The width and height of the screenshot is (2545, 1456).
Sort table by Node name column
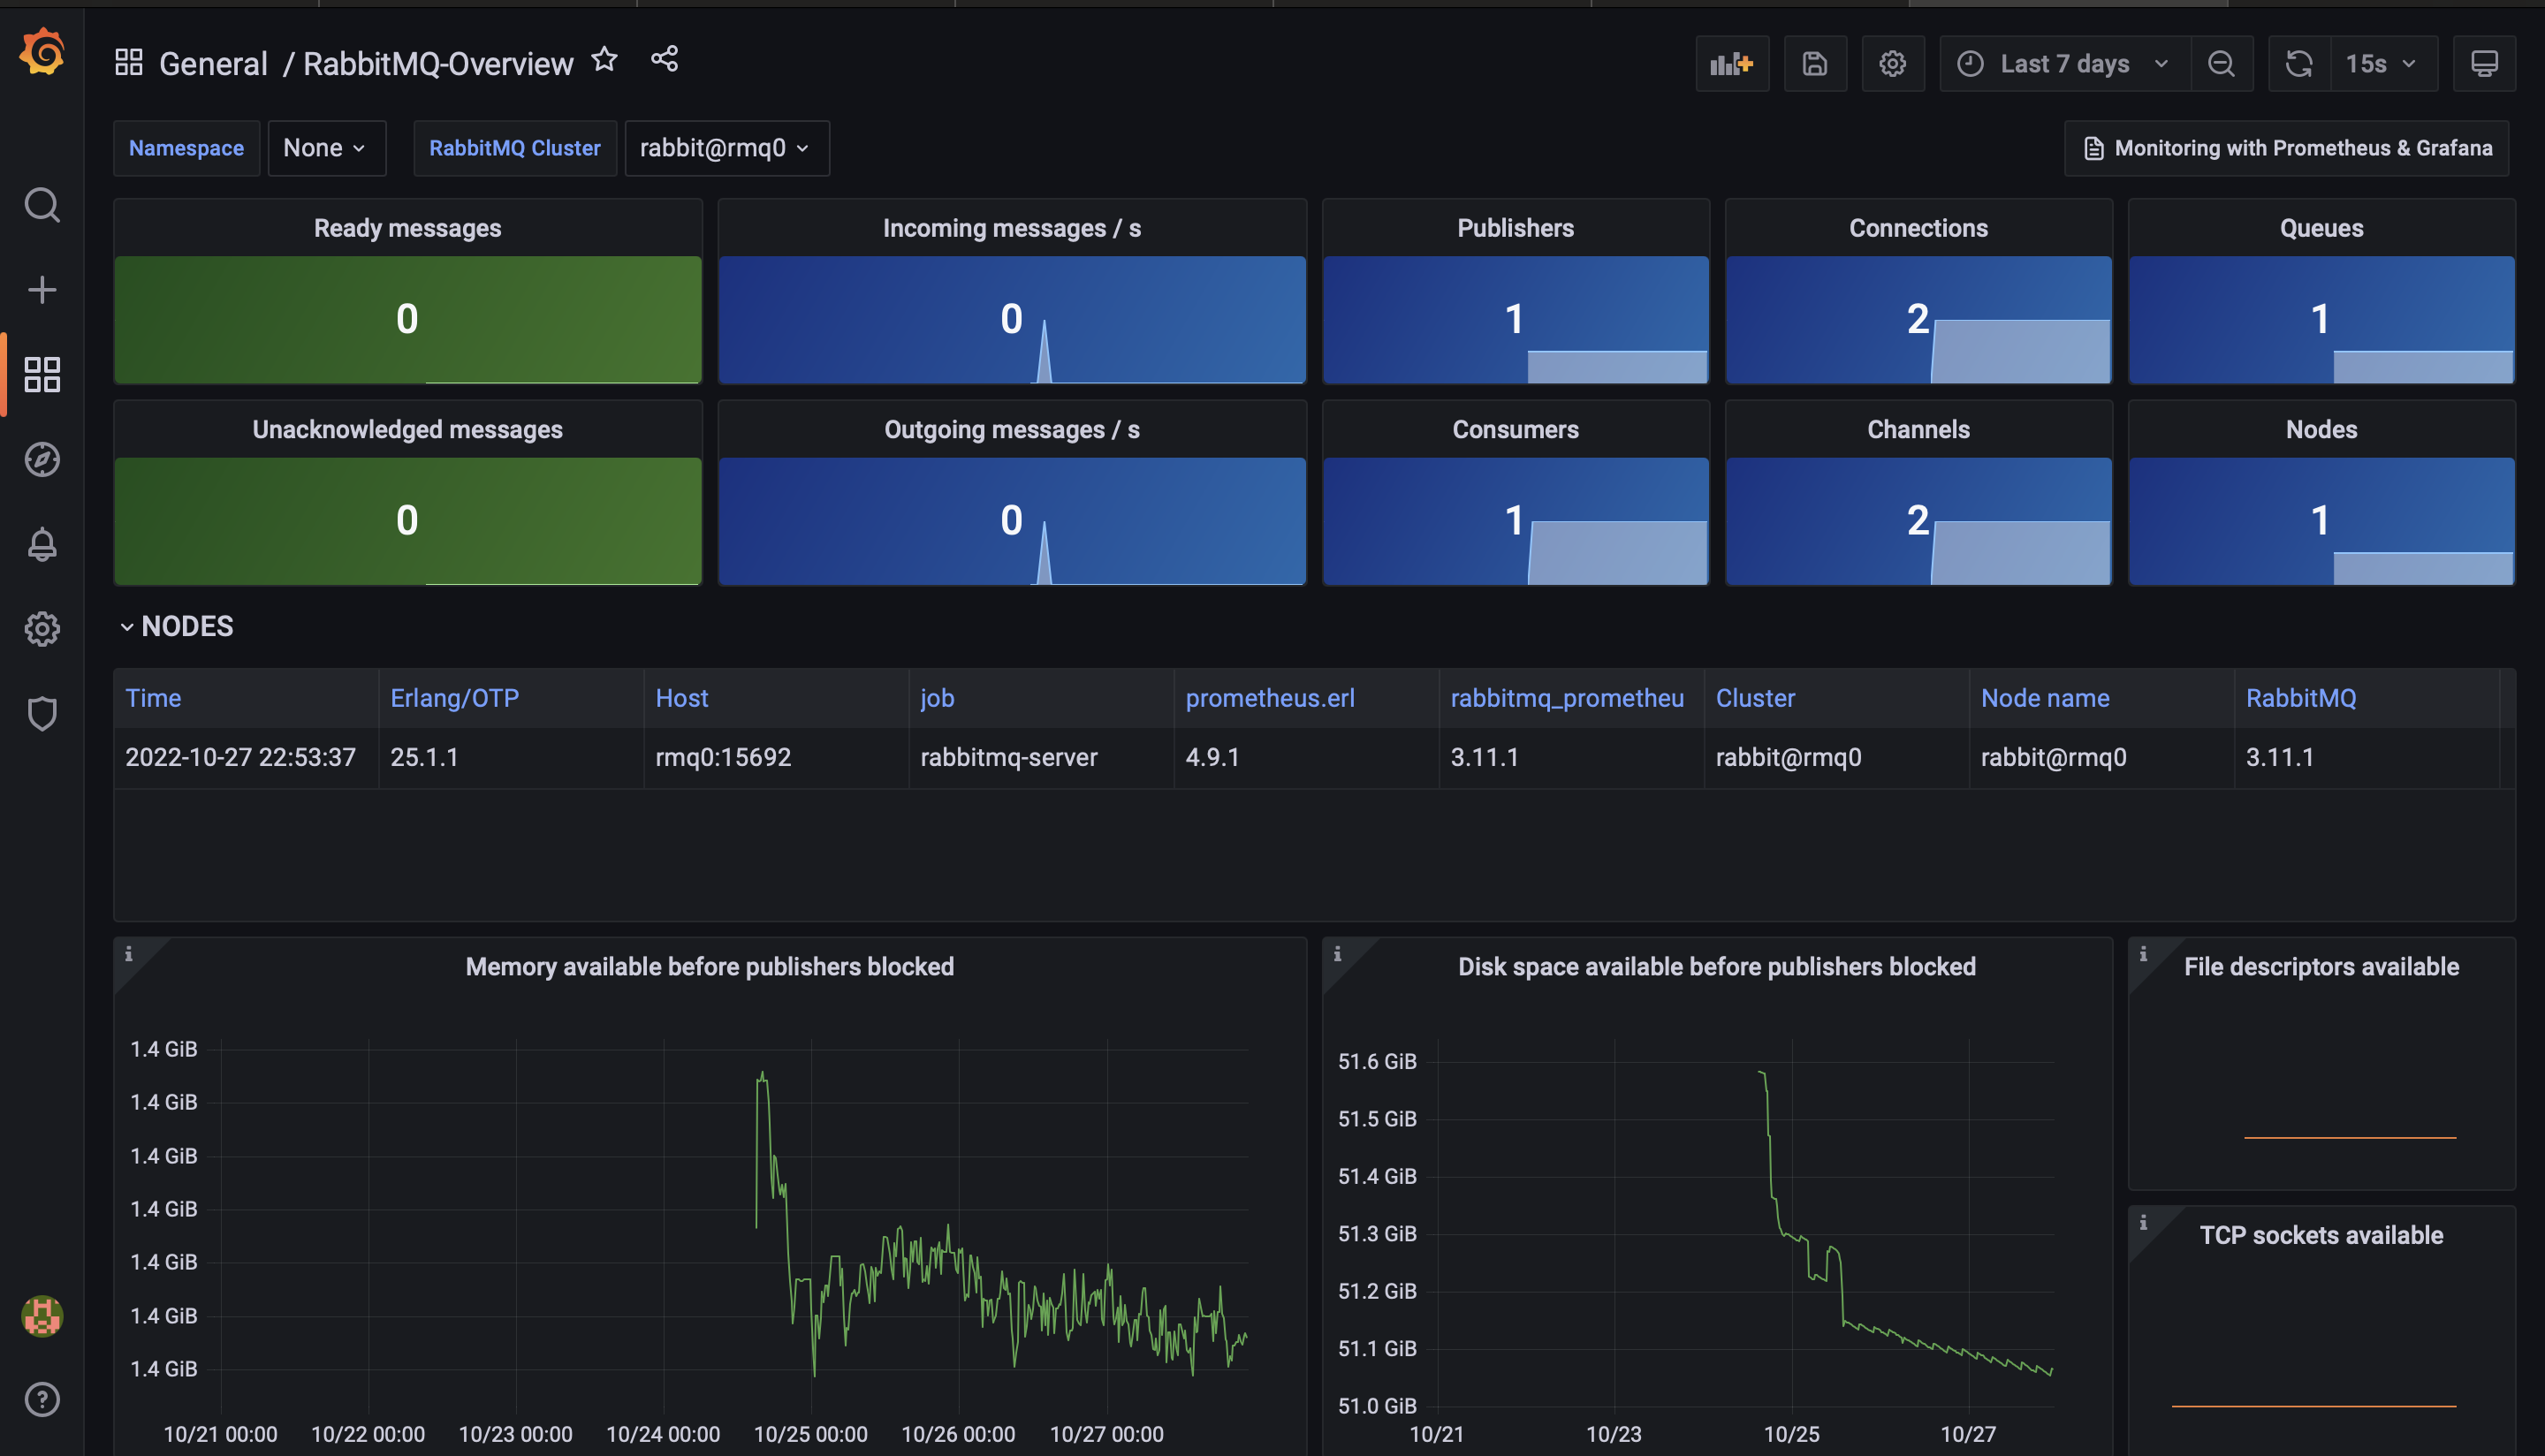[x=2045, y=698]
